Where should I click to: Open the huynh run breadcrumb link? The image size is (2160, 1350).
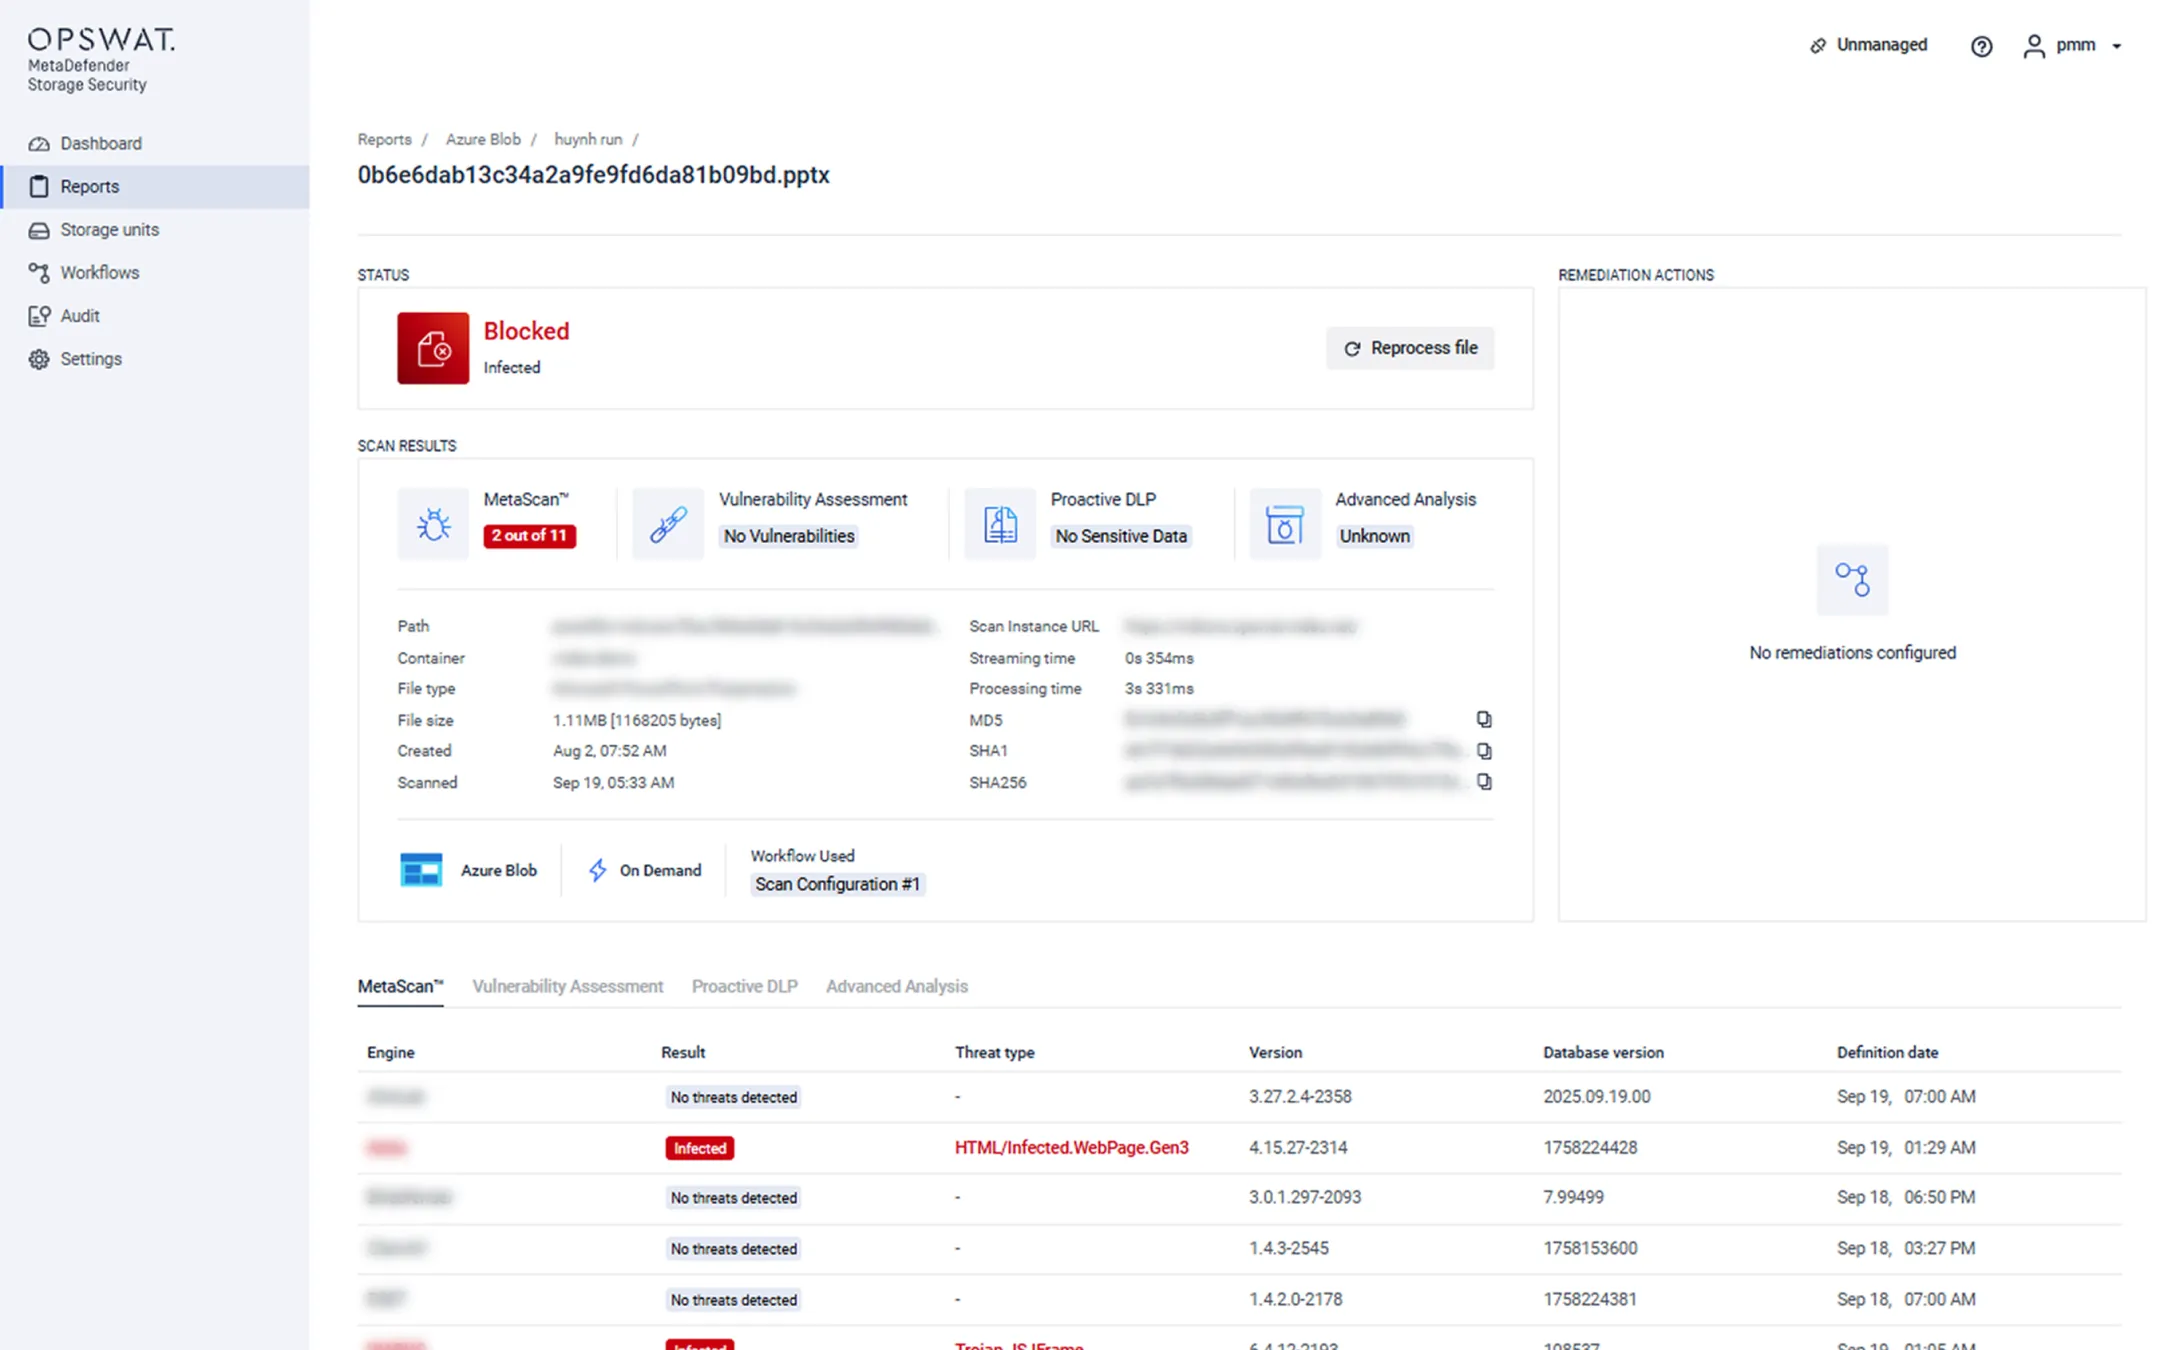coord(587,139)
